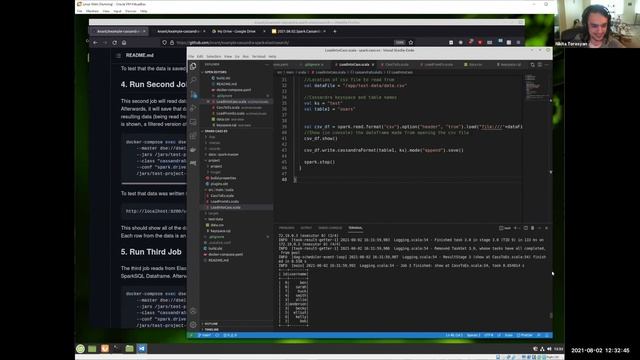
Task: Click the "5. Run Third Job" heading
Action: (x=151, y=252)
